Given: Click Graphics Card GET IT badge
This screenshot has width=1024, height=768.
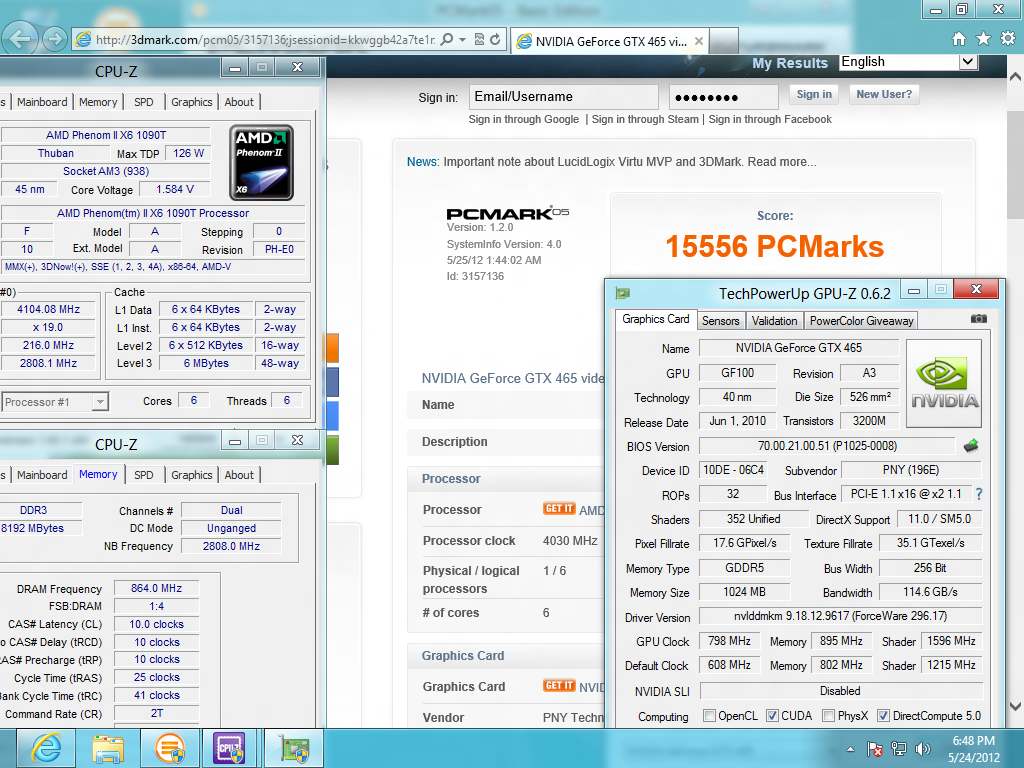Looking at the screenshot, I should point(559,686).
